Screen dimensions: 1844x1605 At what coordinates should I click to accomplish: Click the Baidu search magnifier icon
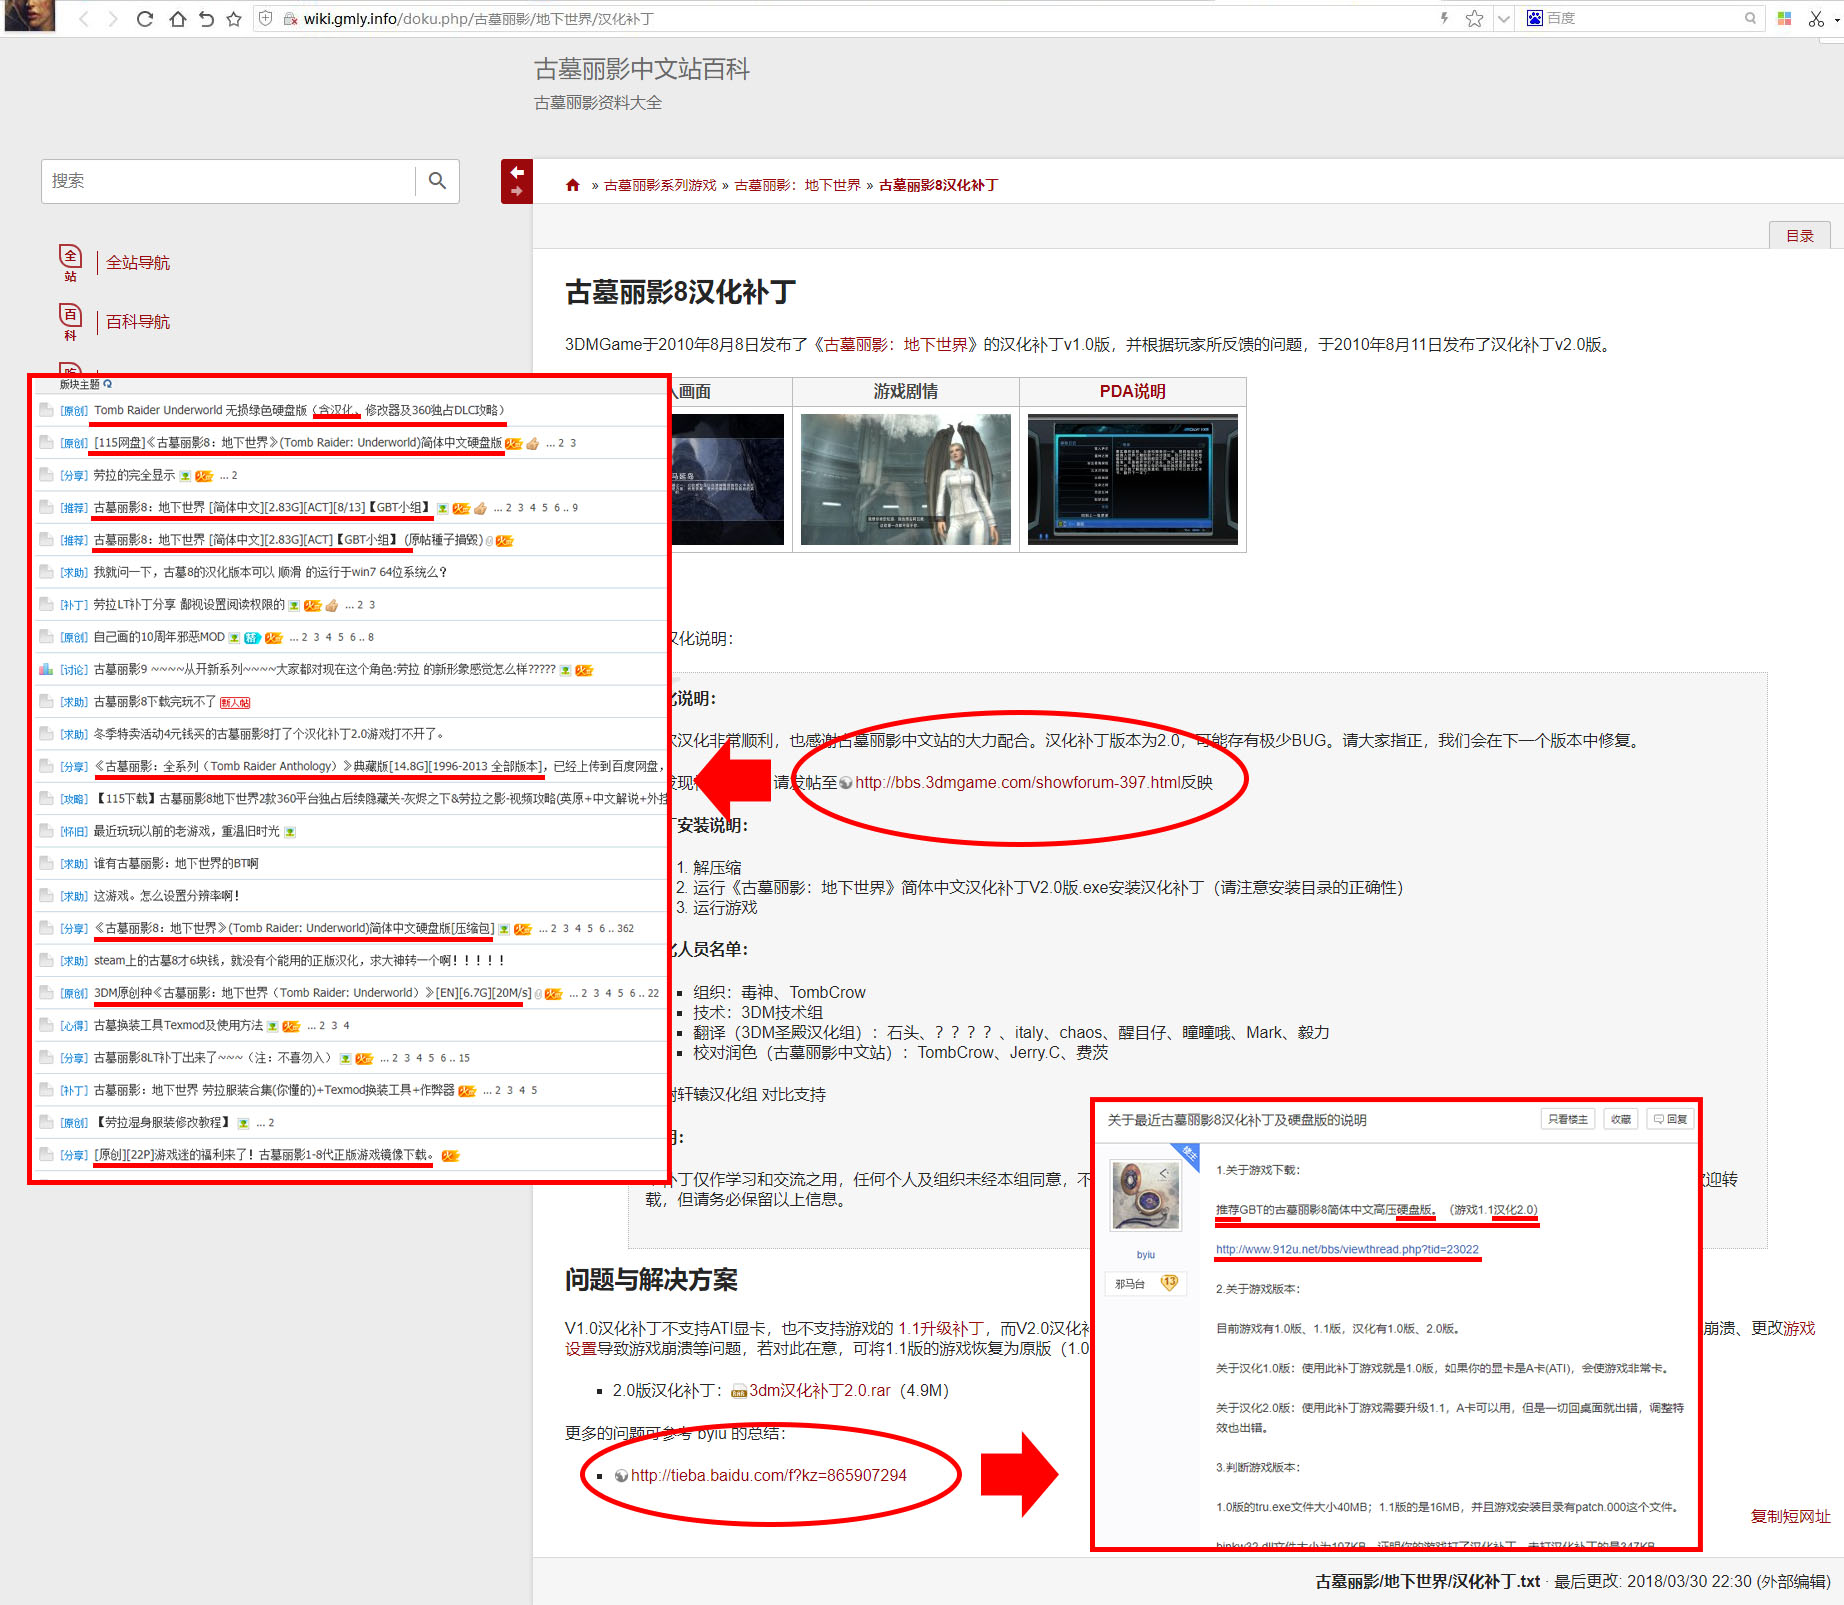pyautogui.click(x=1750, y=18)
